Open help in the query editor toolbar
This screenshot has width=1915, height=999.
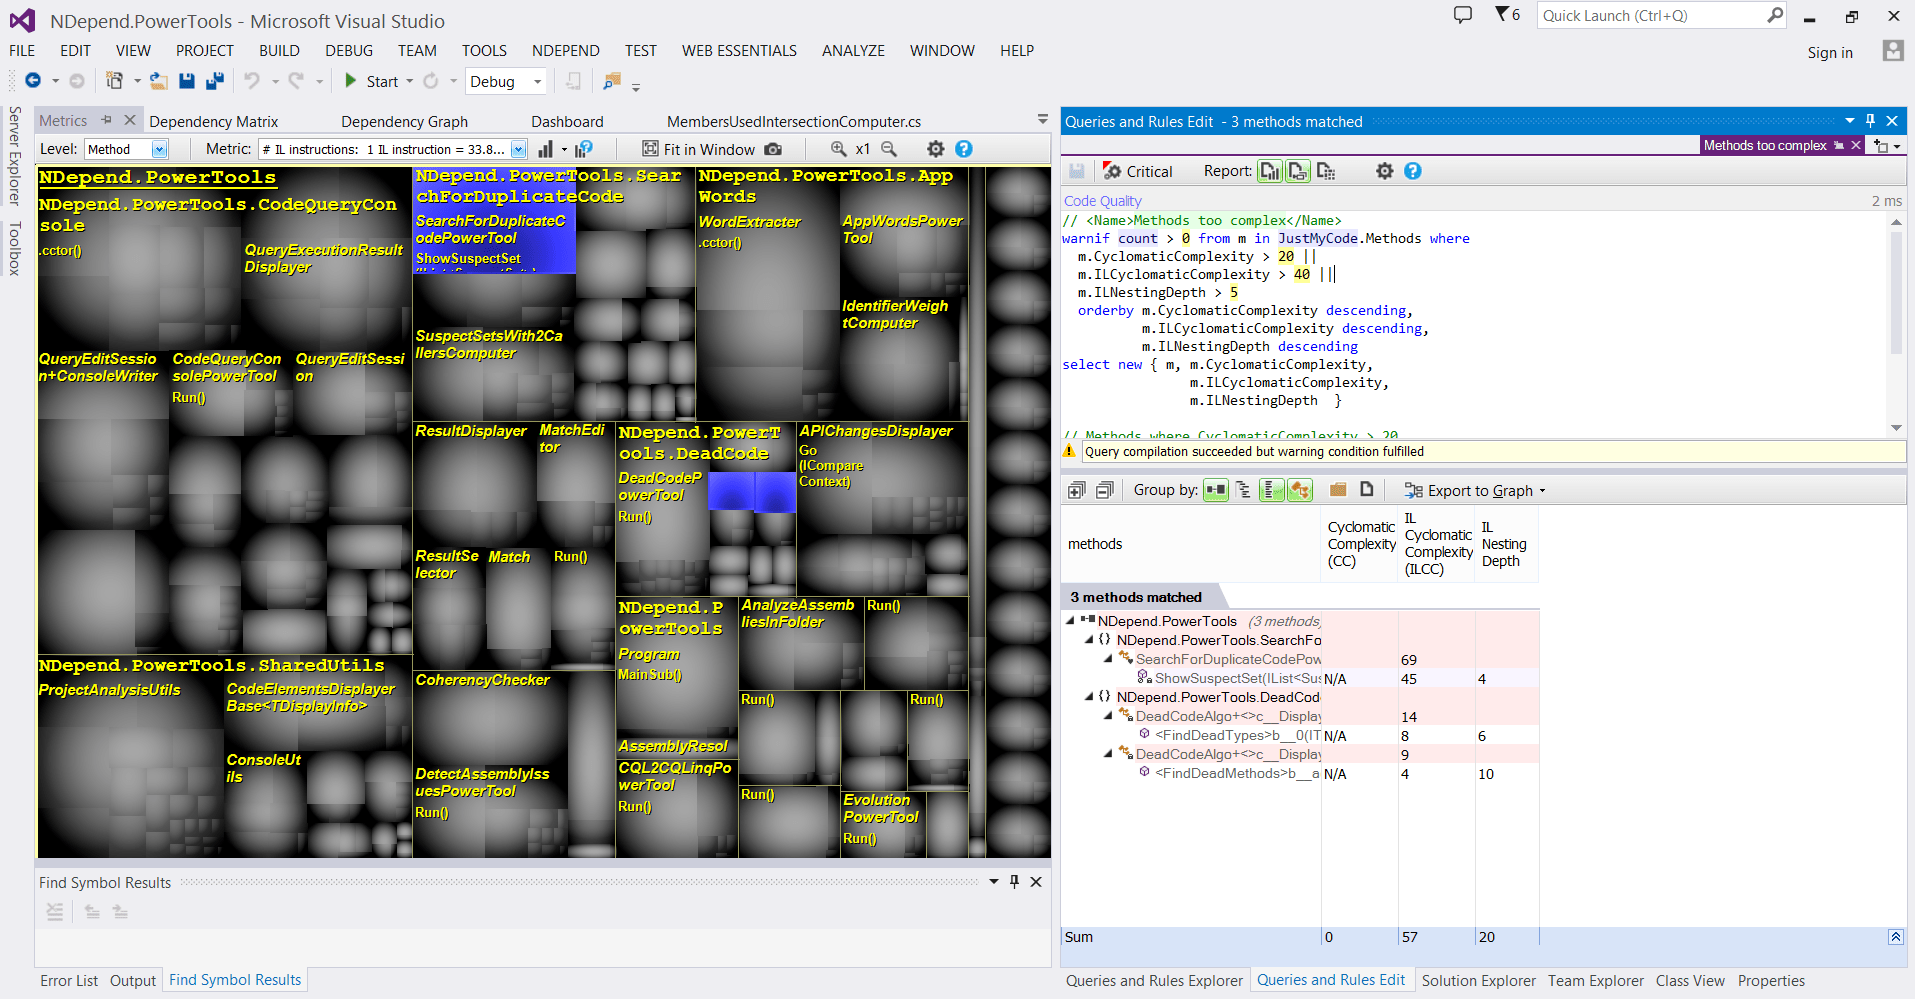(1412, 171)
